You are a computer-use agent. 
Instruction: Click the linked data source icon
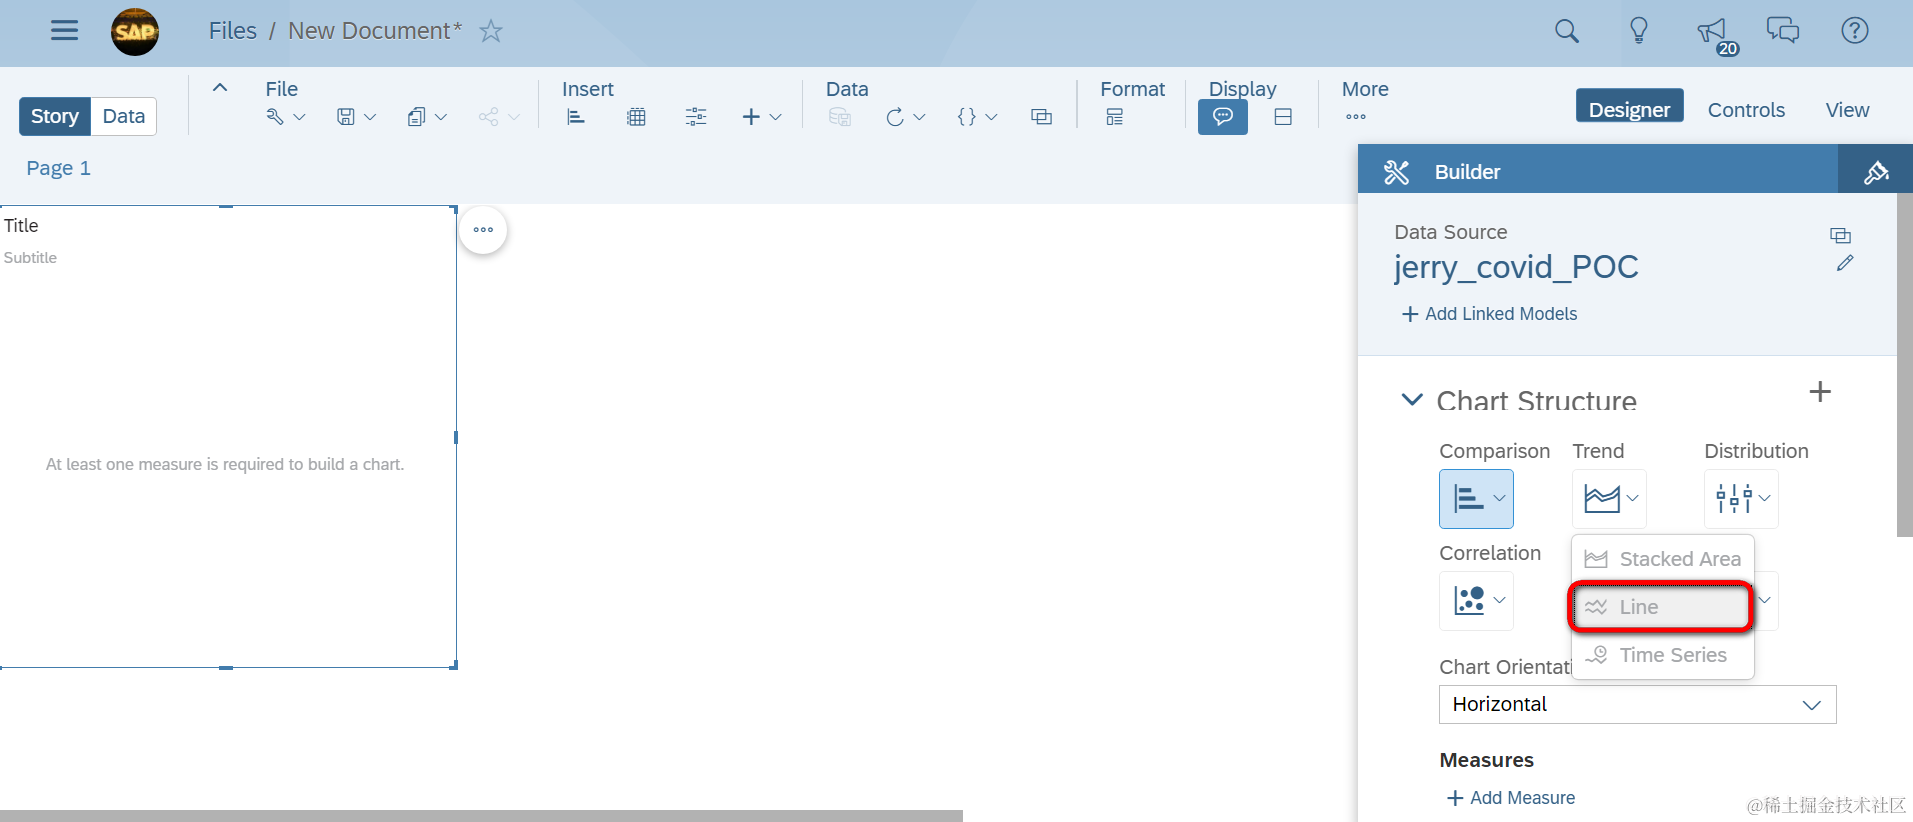(x=1840, y=235)
